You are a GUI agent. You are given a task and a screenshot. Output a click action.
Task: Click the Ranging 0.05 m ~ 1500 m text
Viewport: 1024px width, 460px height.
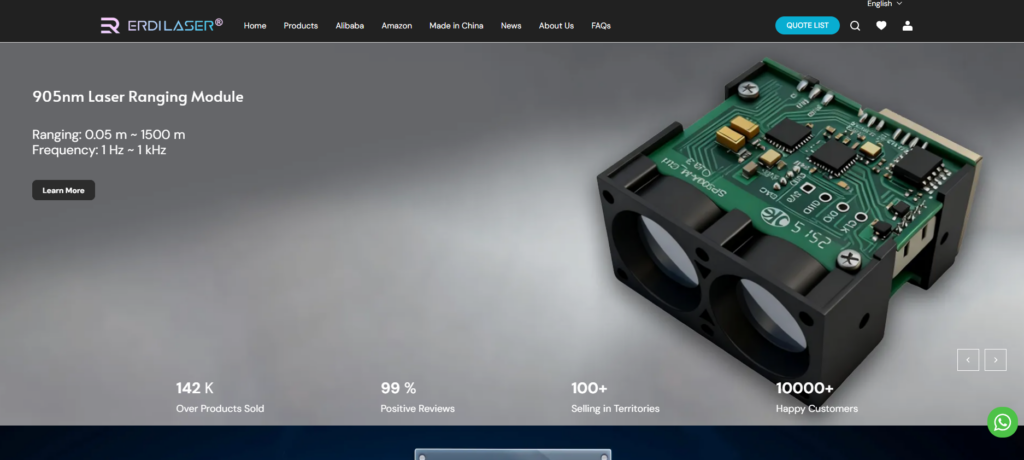[x=108, y=135]
